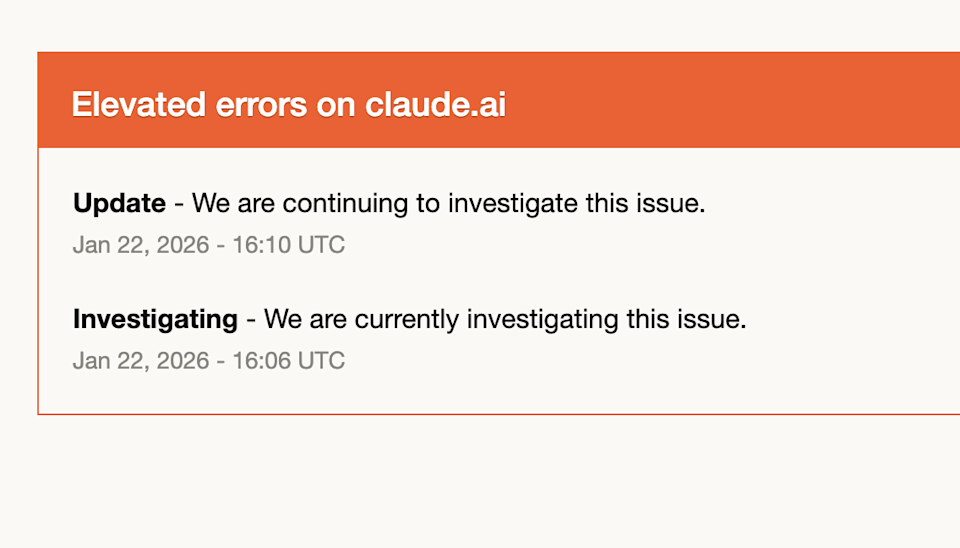Click the word "claude.ai" in the header
This screenshot has width=960, height=548.
pos(435,104)
